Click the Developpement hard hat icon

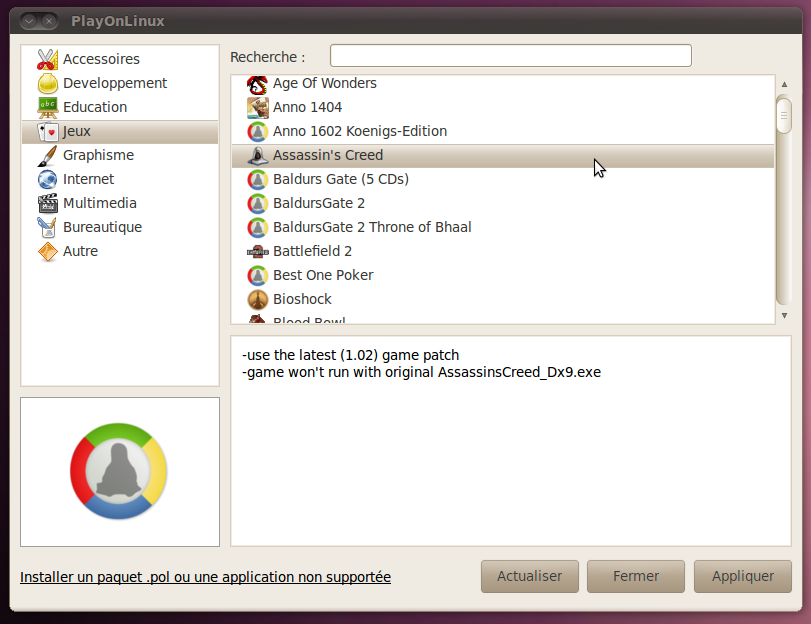[x=48, y=83]
